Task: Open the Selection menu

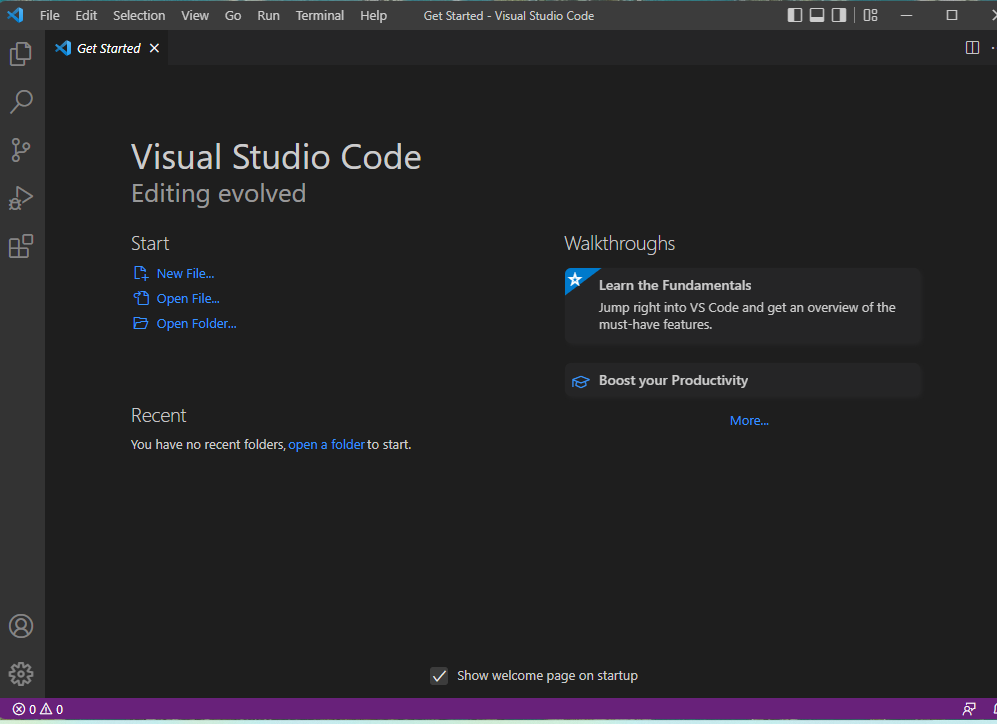Action: (139, 15)
